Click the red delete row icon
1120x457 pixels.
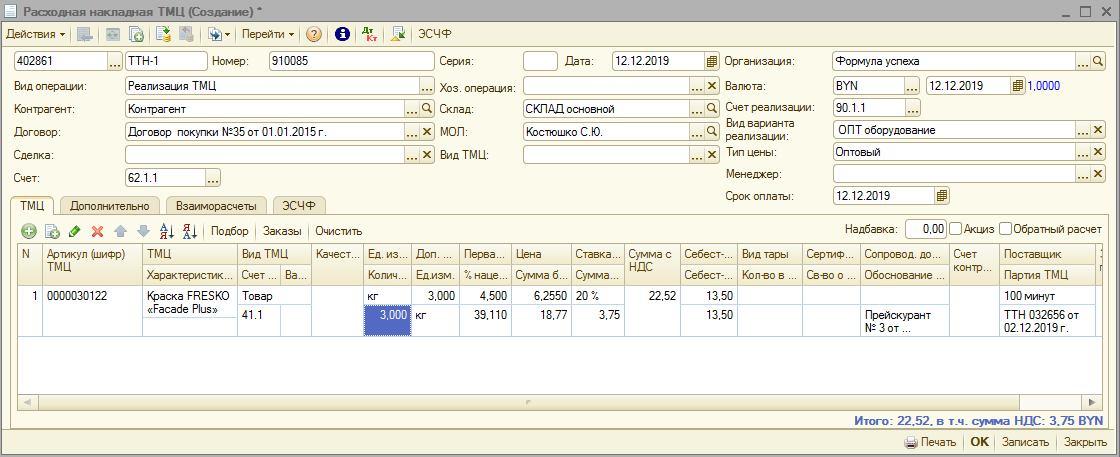(x=97, y=231)
